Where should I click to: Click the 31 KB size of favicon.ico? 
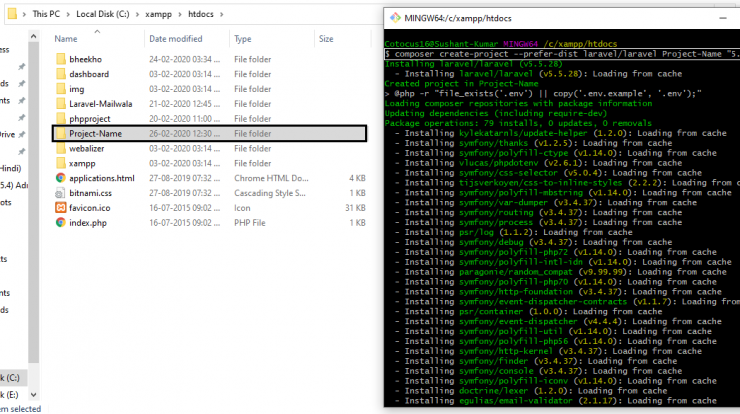click(355, 208)
